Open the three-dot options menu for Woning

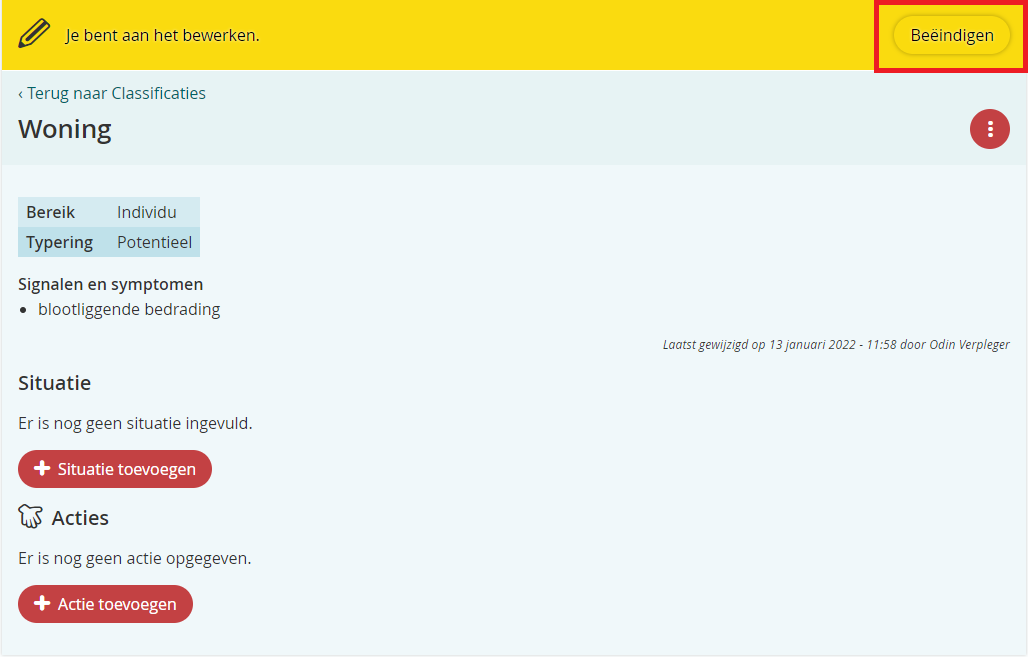point(989,129)
